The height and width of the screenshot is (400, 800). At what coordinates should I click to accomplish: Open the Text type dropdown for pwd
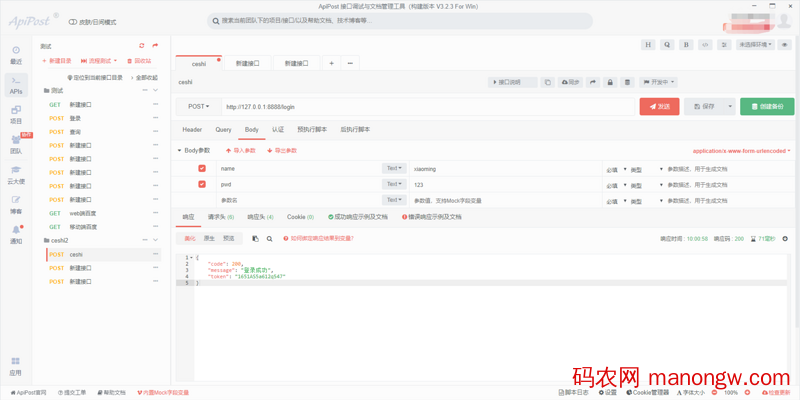point(394,184)
